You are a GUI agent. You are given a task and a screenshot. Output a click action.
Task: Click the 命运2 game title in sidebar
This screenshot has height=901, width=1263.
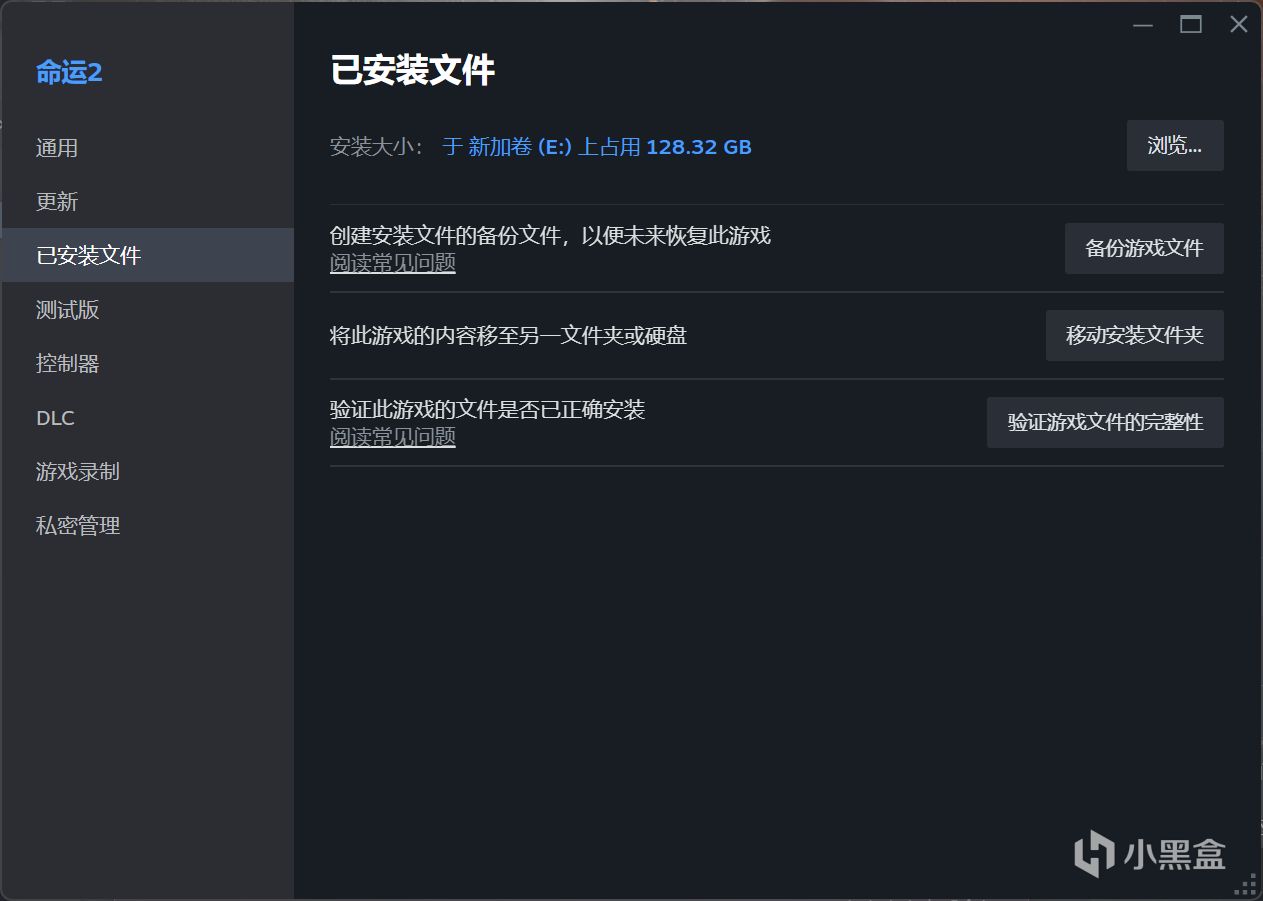coord(69,72)
